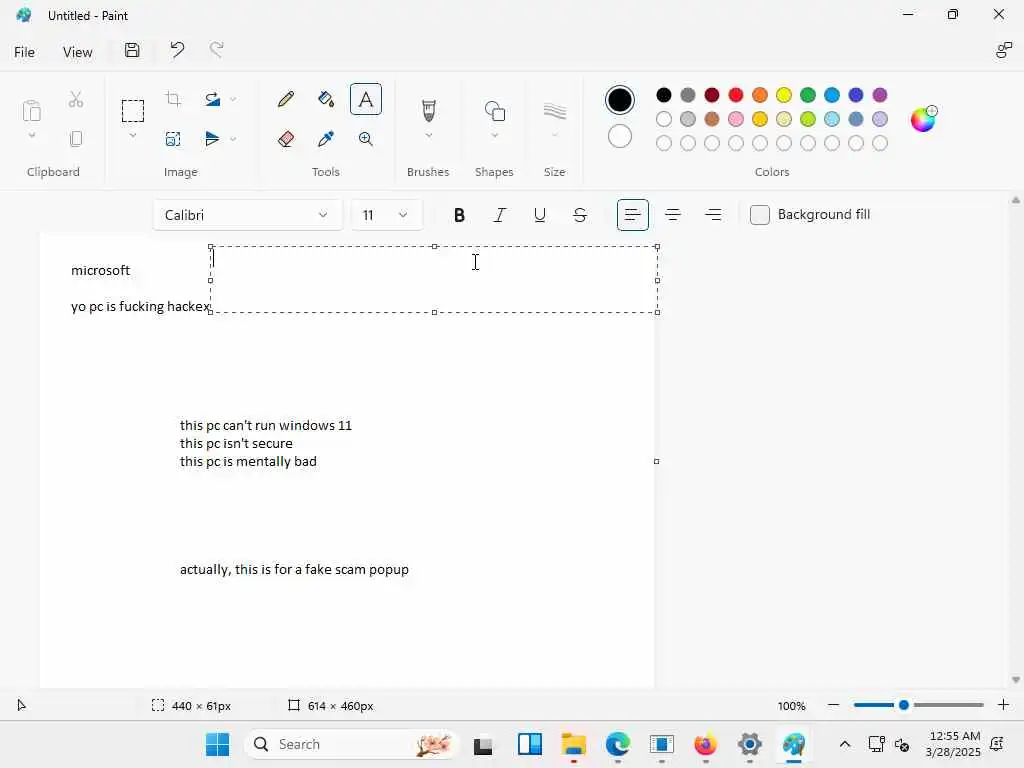Expand the Selection options chevron
The width and height of the screenshot is (1024, 768).
(x=133, y=136)
